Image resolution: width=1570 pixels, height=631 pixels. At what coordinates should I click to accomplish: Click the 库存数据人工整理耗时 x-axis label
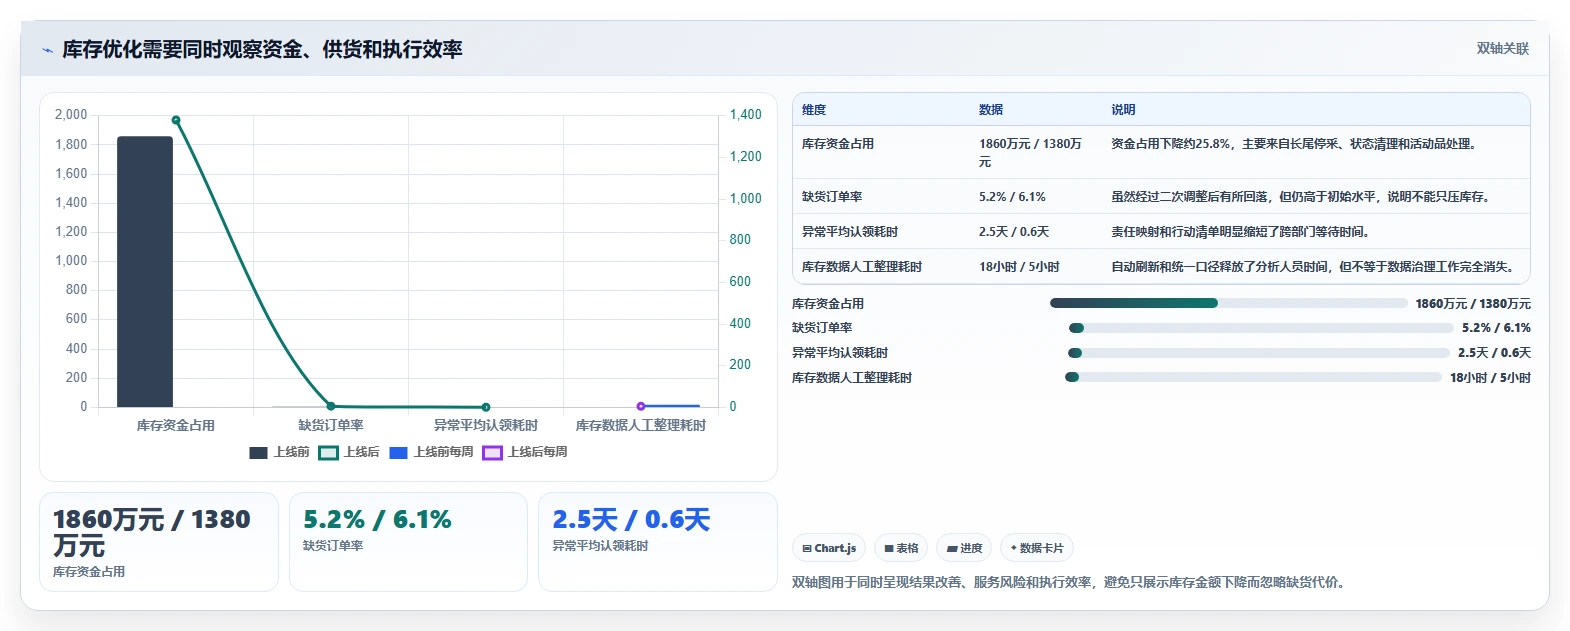(x=641, y=426)
